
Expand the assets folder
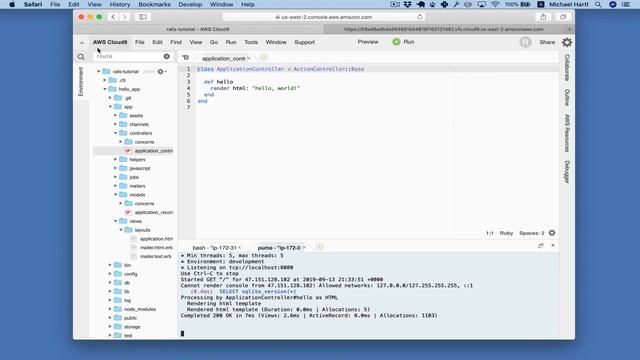pyautogui.click(x=116, y=116)
